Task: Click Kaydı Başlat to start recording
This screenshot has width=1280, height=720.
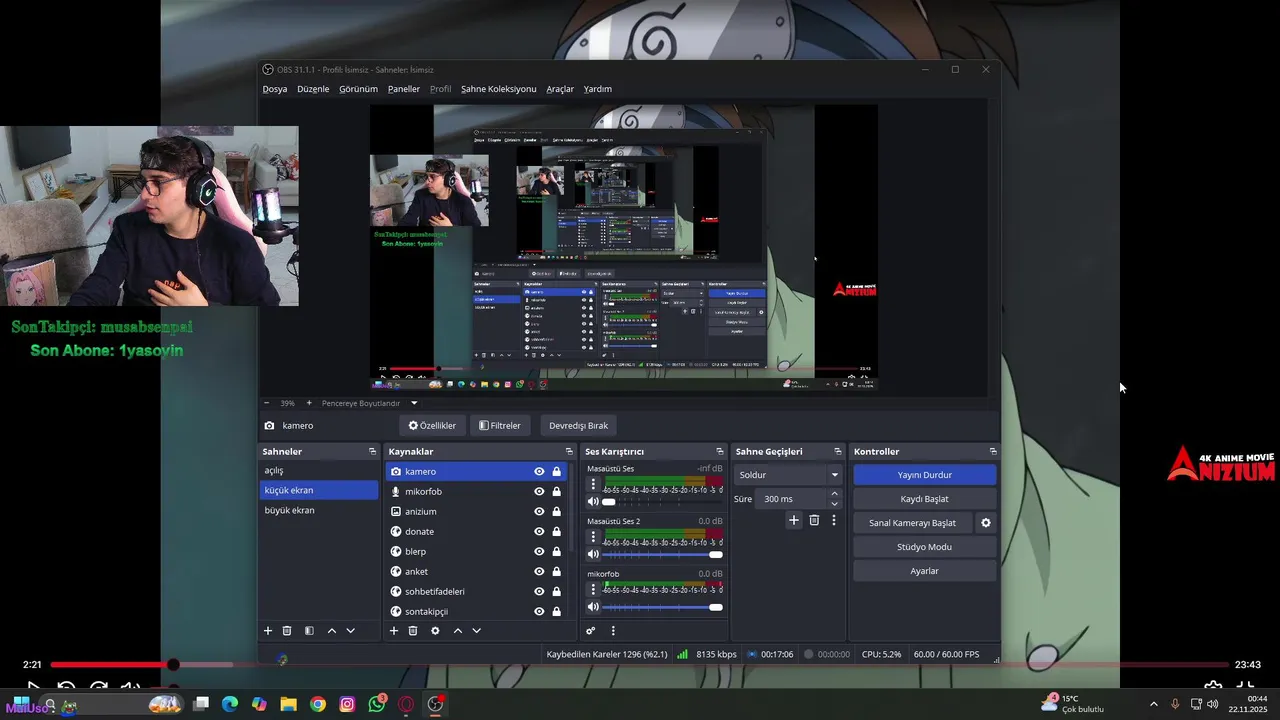Action: (x=924, y=499)
